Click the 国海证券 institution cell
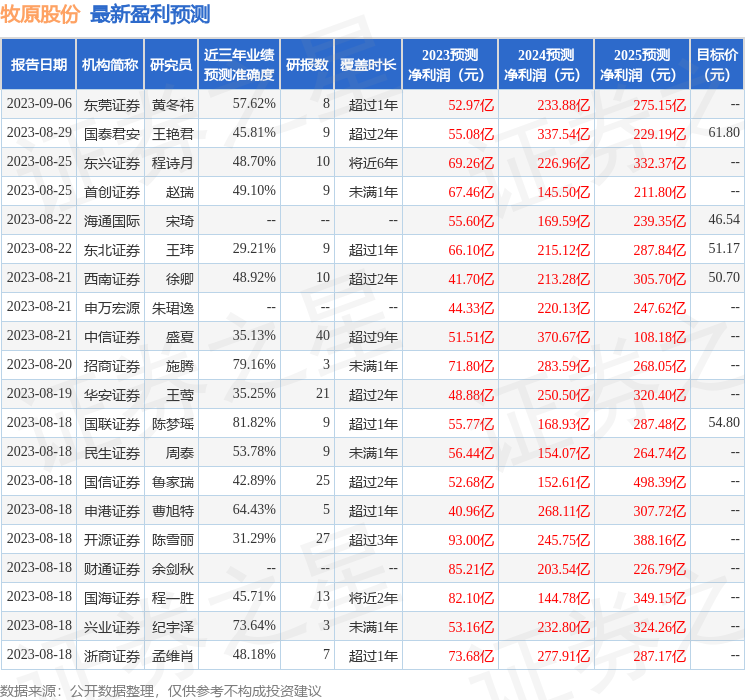 pyautogui.click(x=112, y=598)
